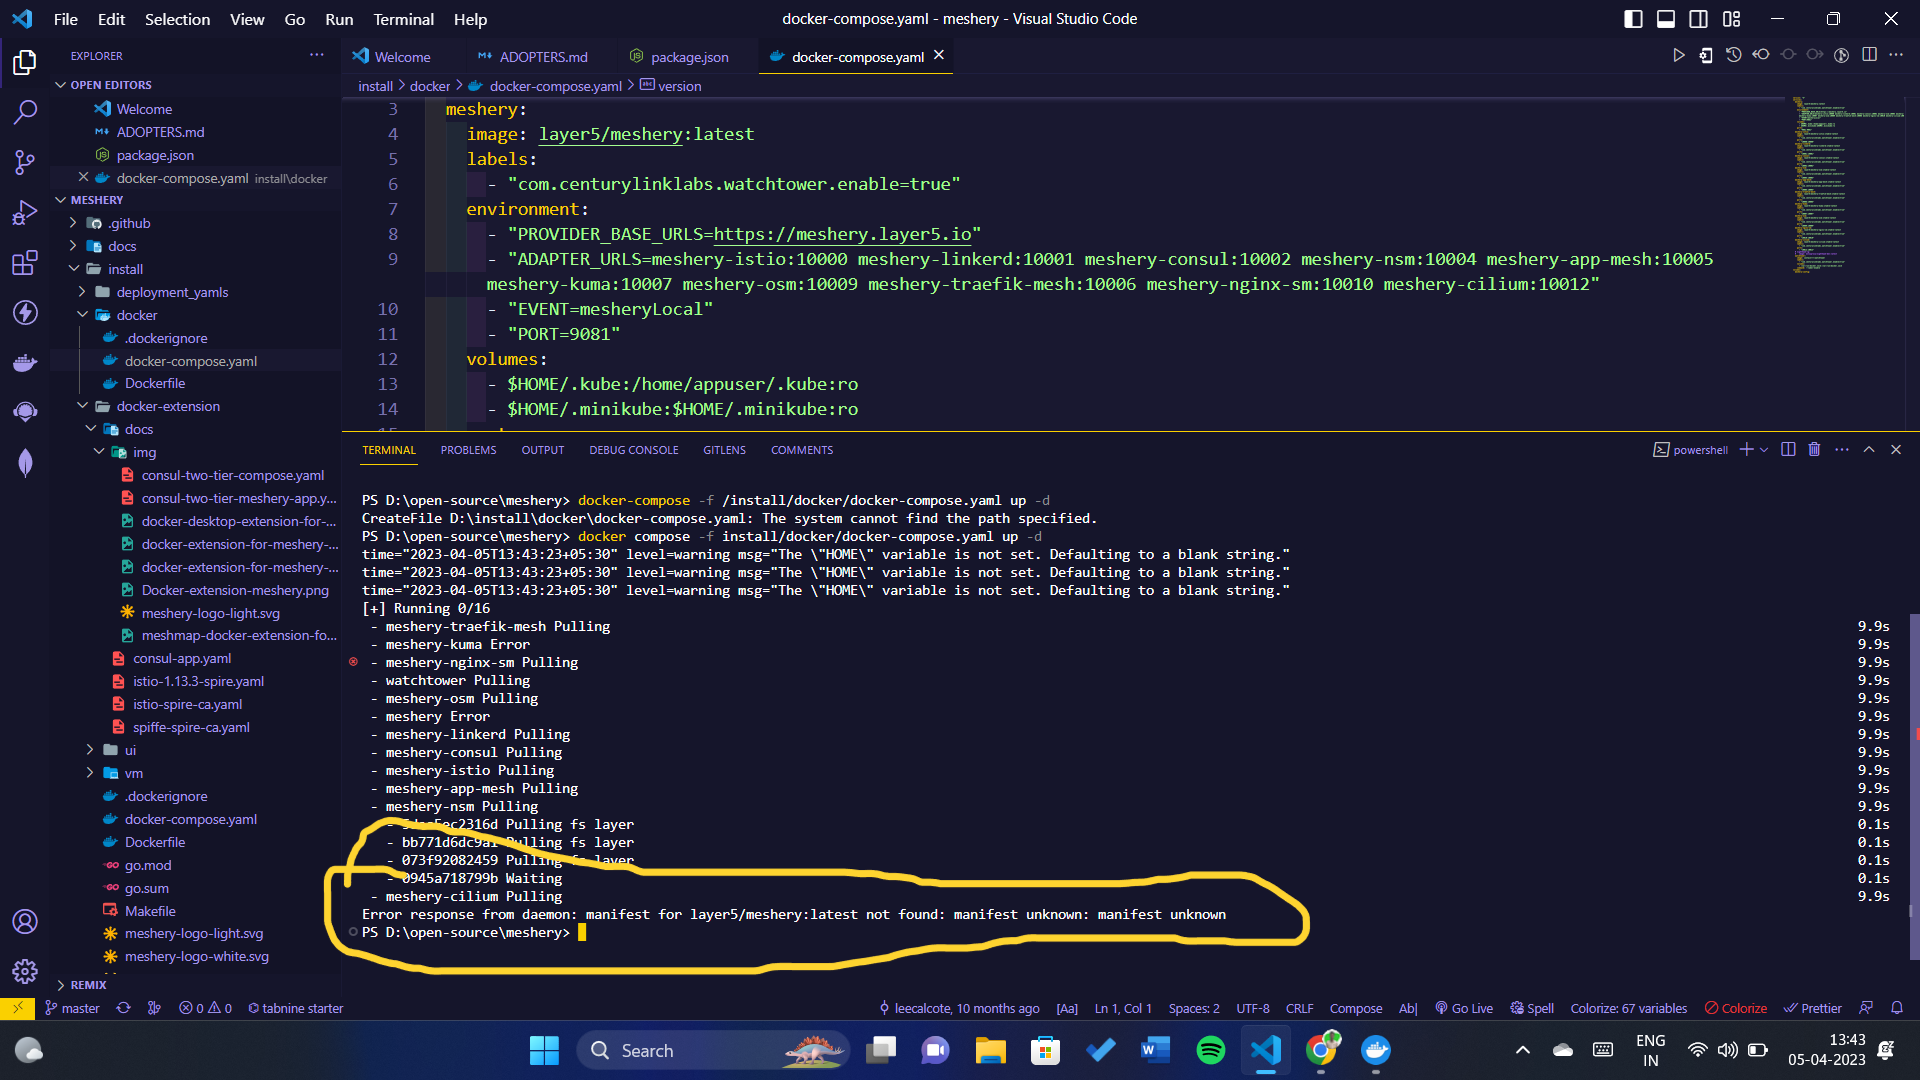Open the Extensions view

(25, 263)
